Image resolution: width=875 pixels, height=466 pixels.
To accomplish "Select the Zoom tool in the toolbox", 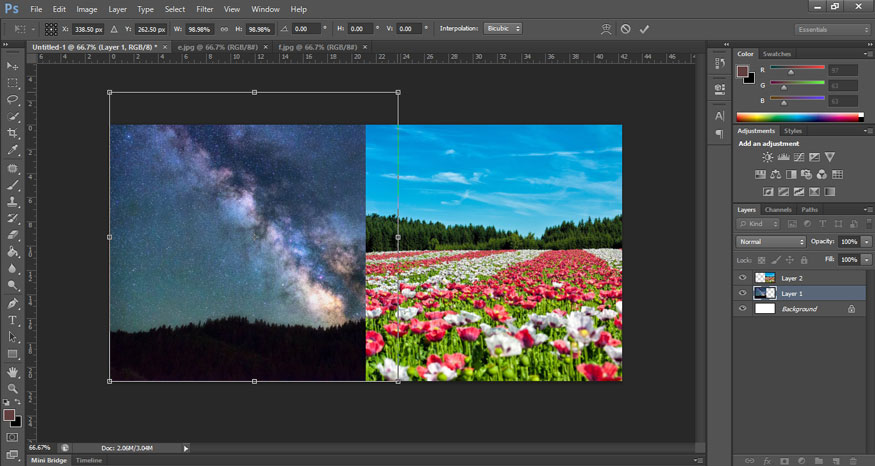I will tap(13, 388).
